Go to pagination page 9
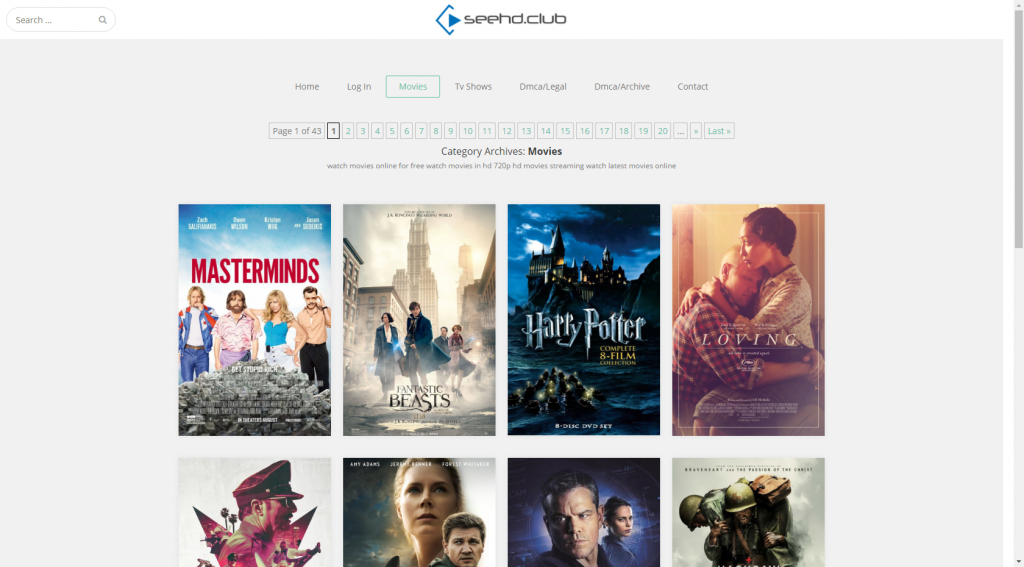 point(450,131)
